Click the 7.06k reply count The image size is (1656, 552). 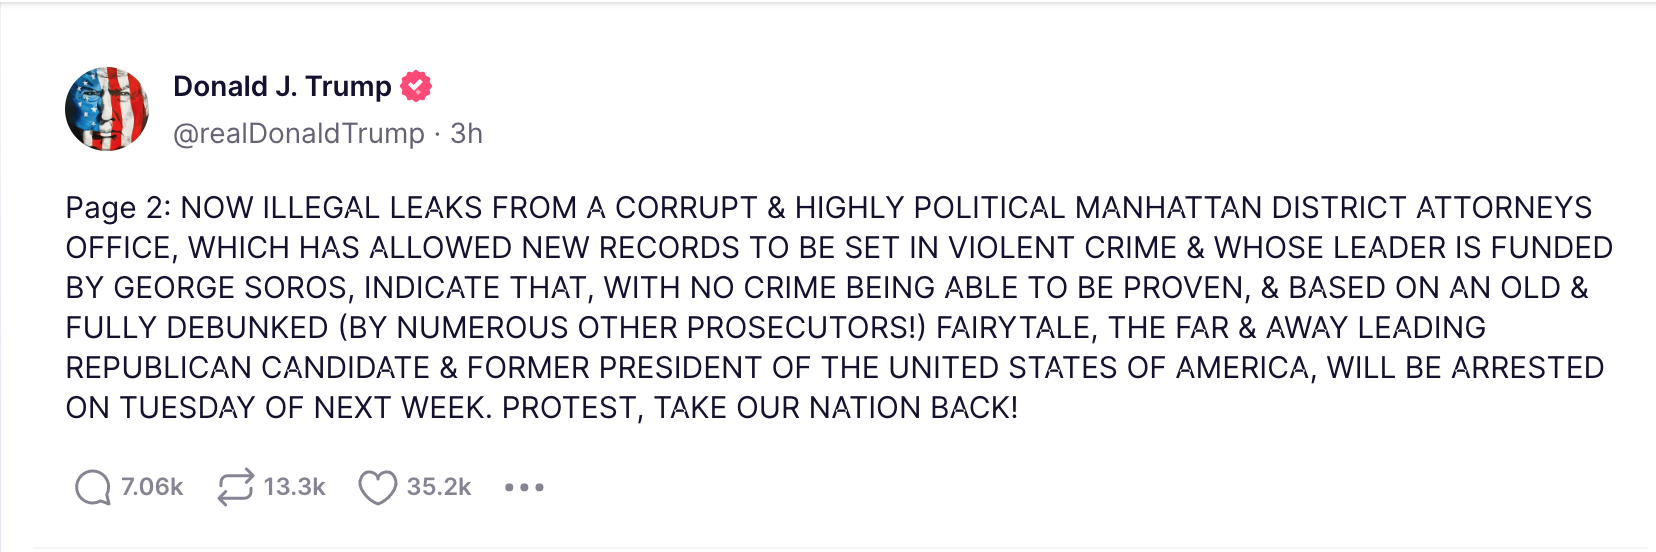152,487
